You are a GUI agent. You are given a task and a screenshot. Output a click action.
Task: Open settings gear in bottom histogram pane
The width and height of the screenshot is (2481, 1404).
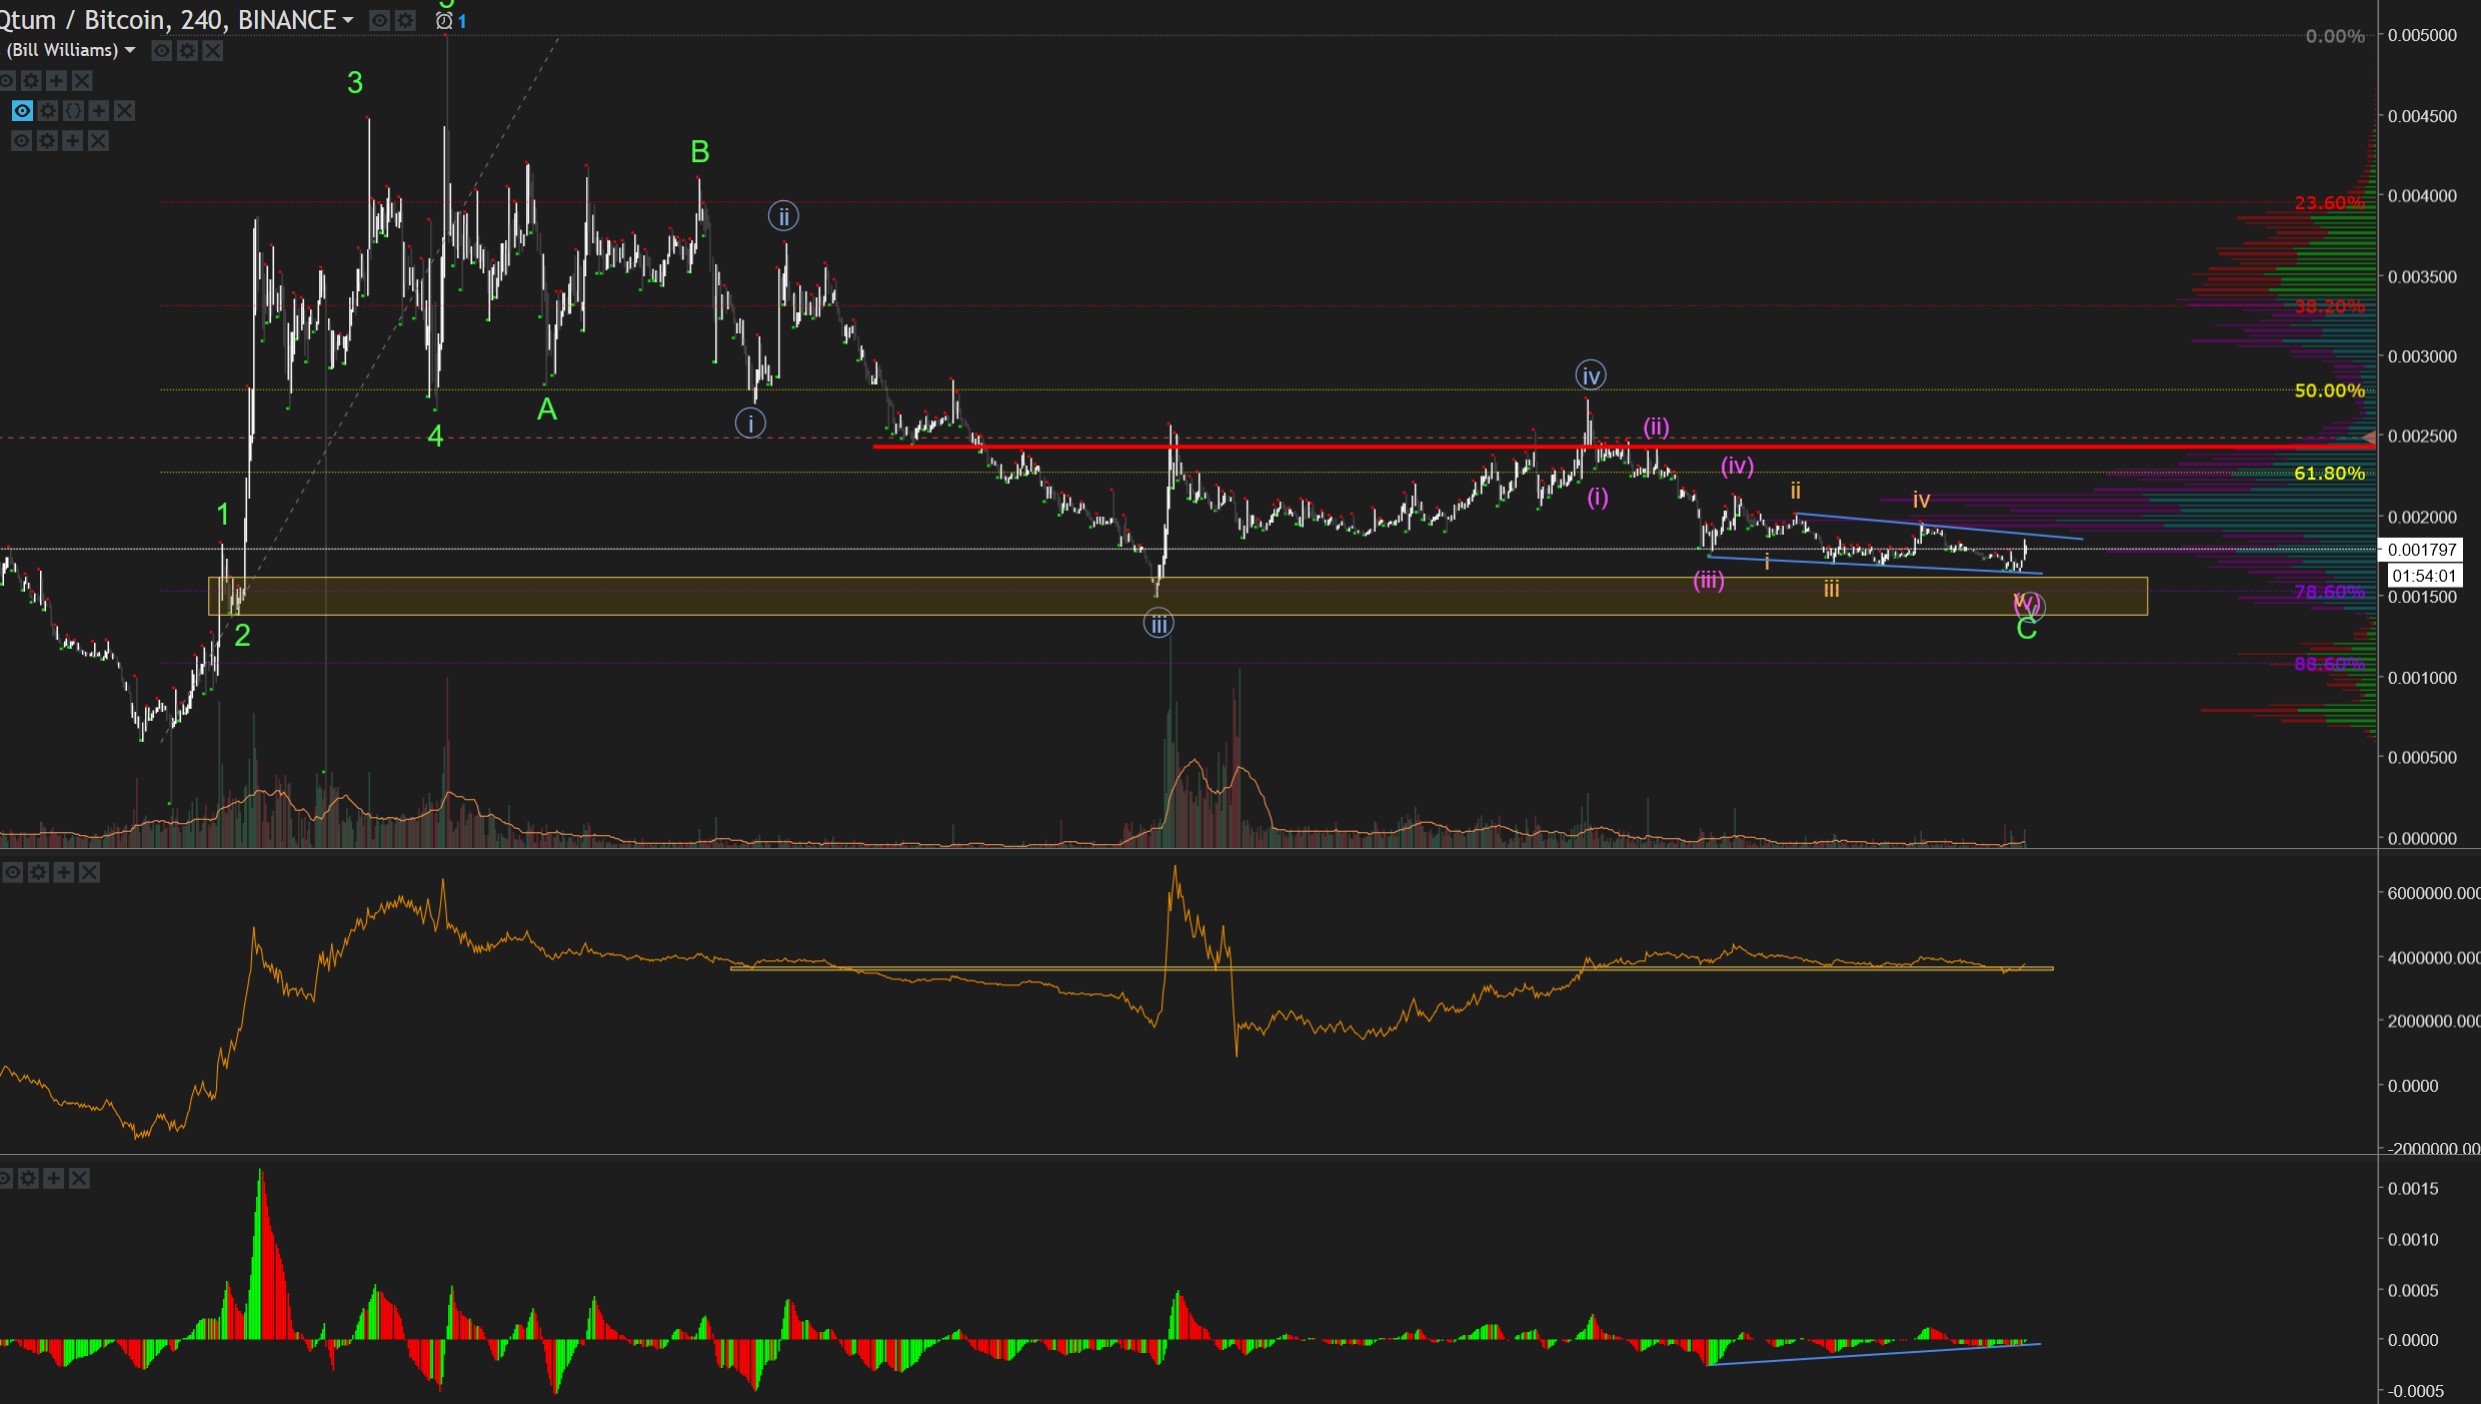(28, 1179)
